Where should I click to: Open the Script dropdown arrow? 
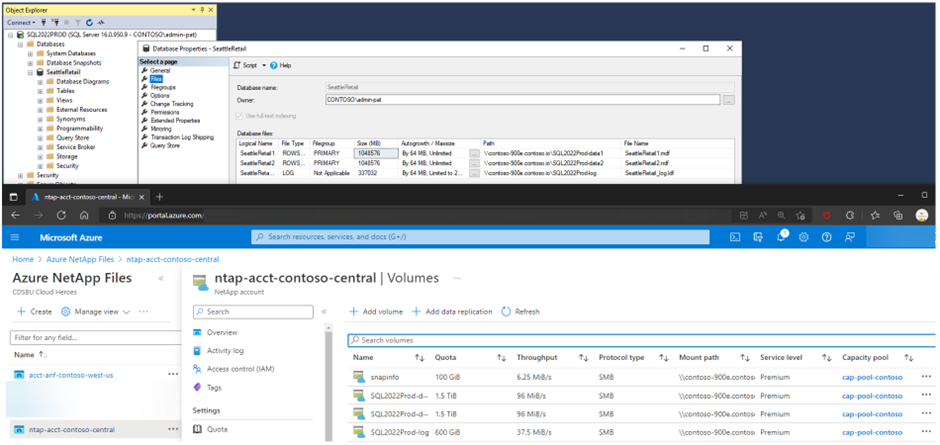tap(264, 65)
